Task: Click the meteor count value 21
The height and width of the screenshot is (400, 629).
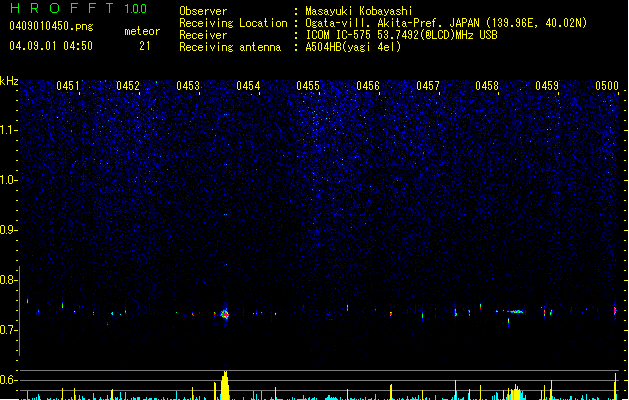Action: point(145,46)
